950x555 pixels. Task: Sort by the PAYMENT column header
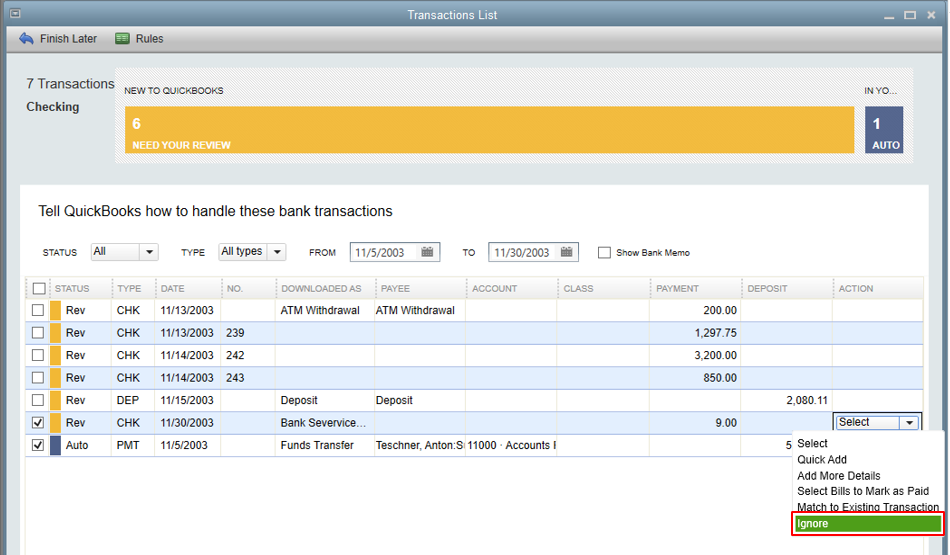[677, 288]
